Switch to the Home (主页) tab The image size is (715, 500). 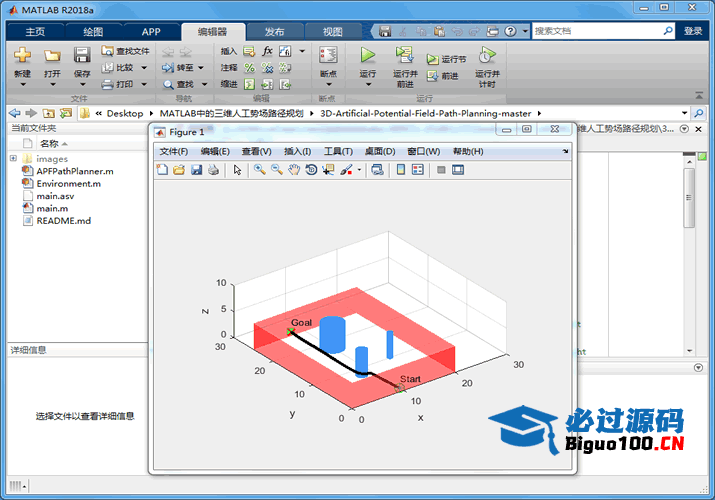35,31
